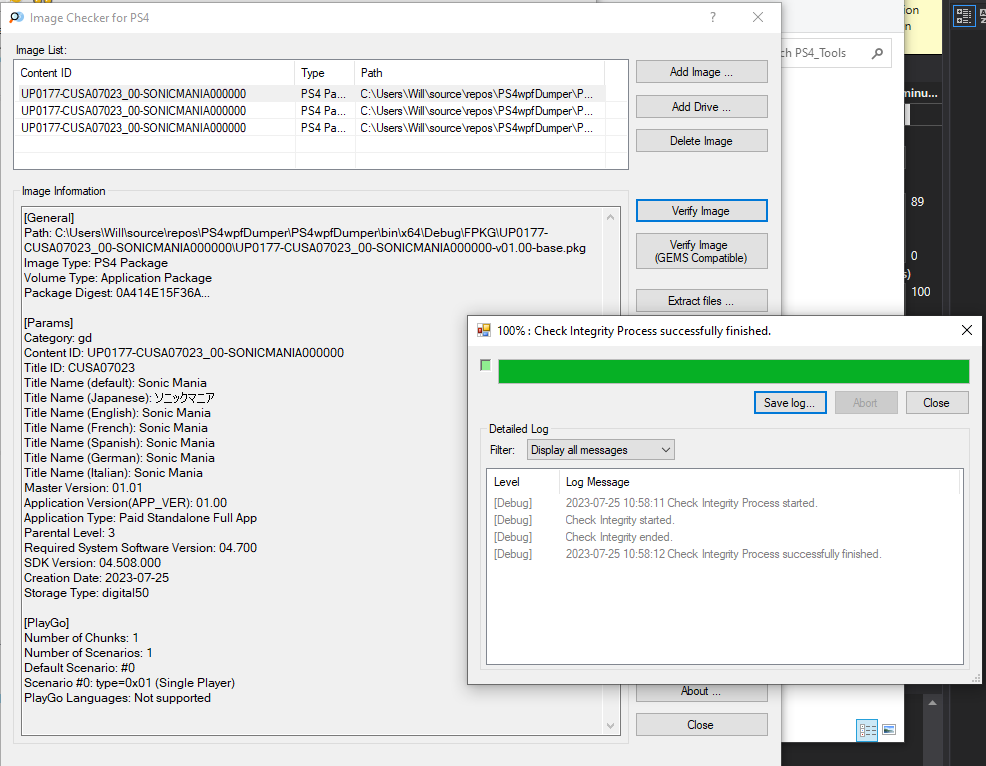The height and width of the screenshot is (766, 986).
Task: Click 'SDK Version: 04.508.000' line
Action: [x=92, y=563]
